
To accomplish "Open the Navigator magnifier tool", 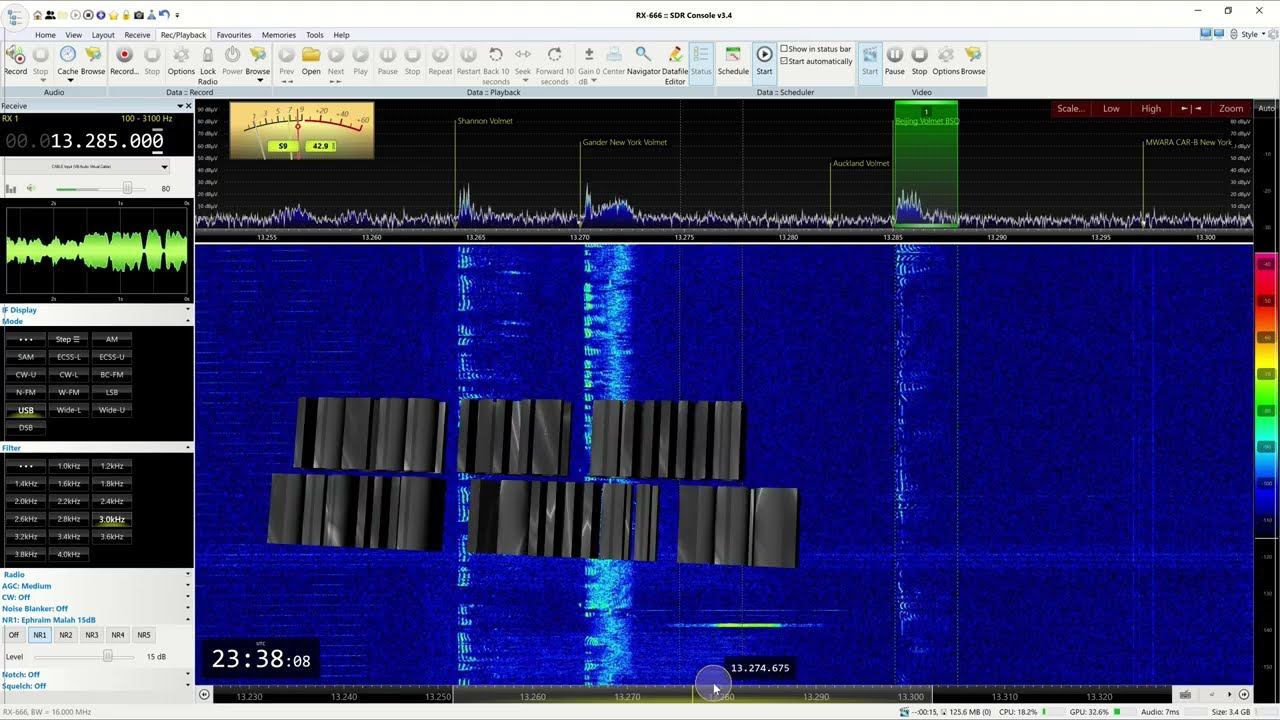I will [x=643, y=59].
